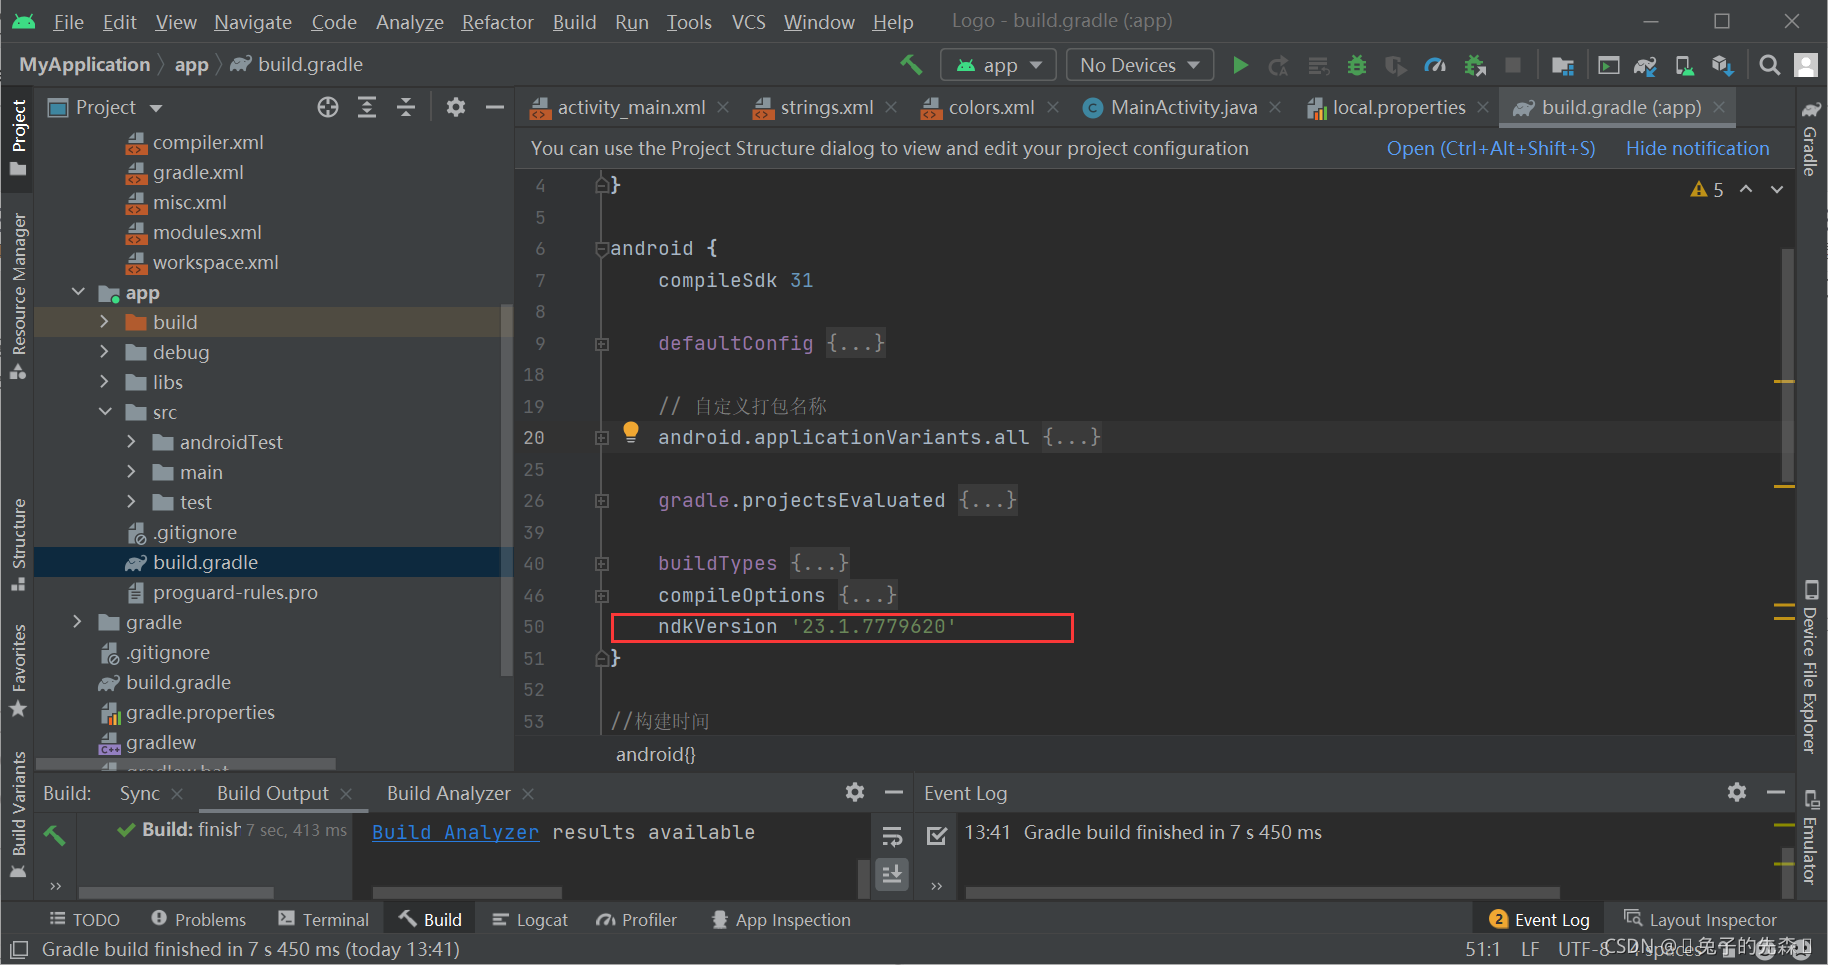Open the Terminal tool window button
Viewport: 1828px width, 965px height.
[324, 919]
